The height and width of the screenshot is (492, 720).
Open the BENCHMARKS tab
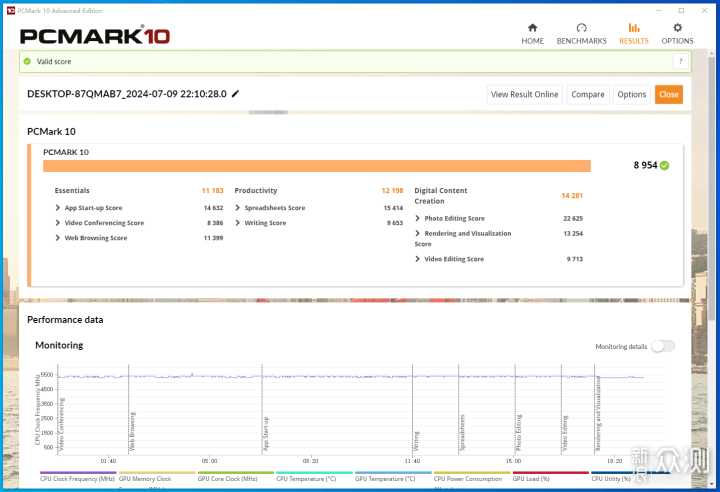point(581,34)
